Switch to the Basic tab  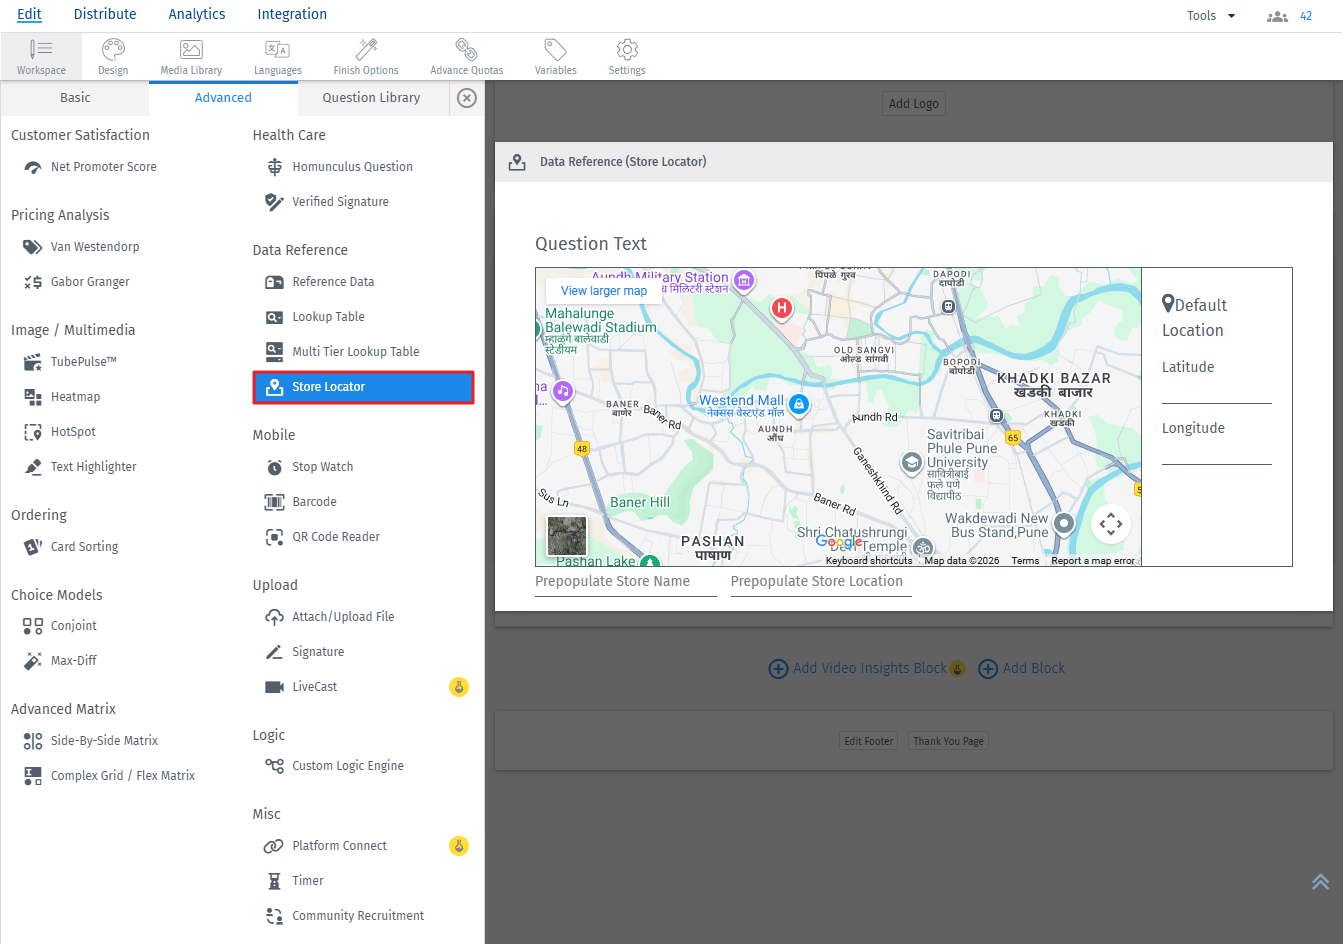(x=75, y=98)
